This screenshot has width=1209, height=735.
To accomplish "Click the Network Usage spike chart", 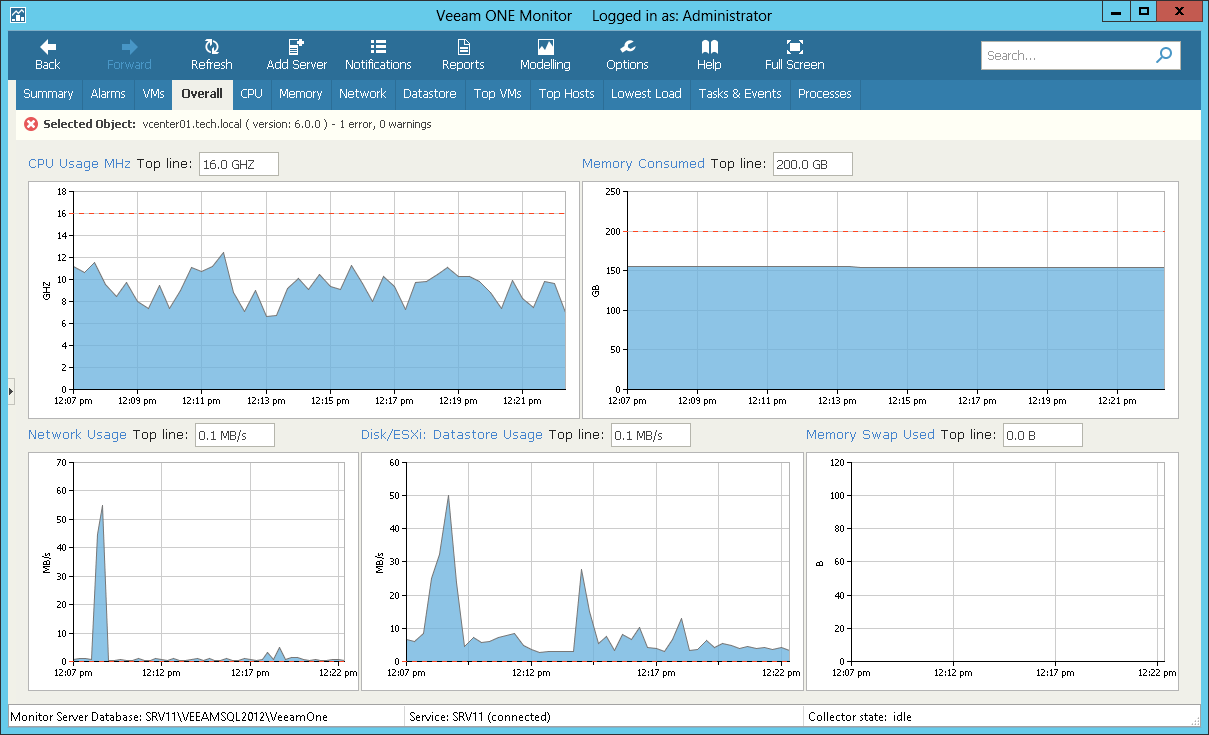I will tap(193, 571).
